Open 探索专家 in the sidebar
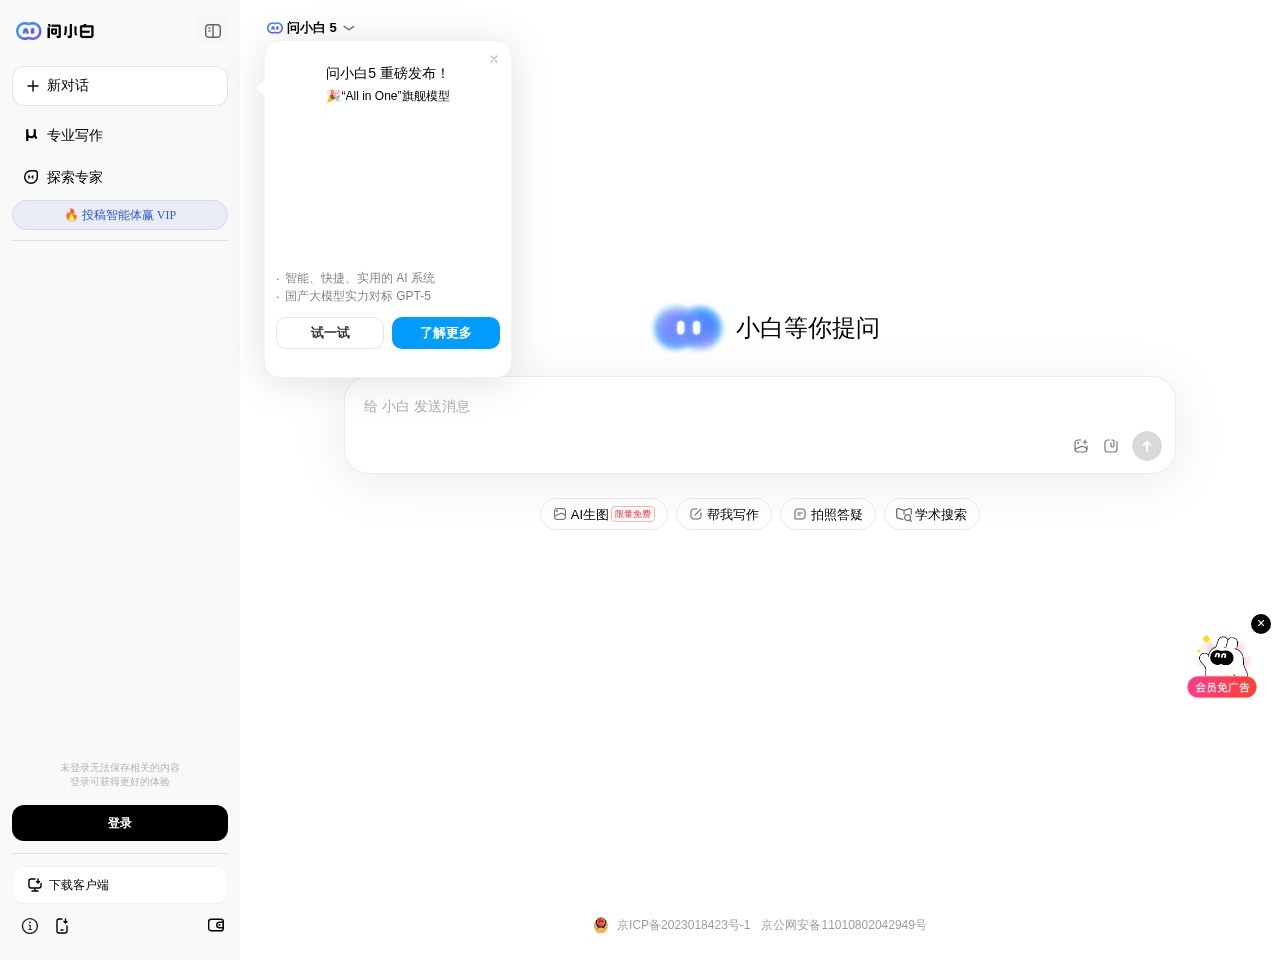This screenshot has width=1280, height=960. 75,177
